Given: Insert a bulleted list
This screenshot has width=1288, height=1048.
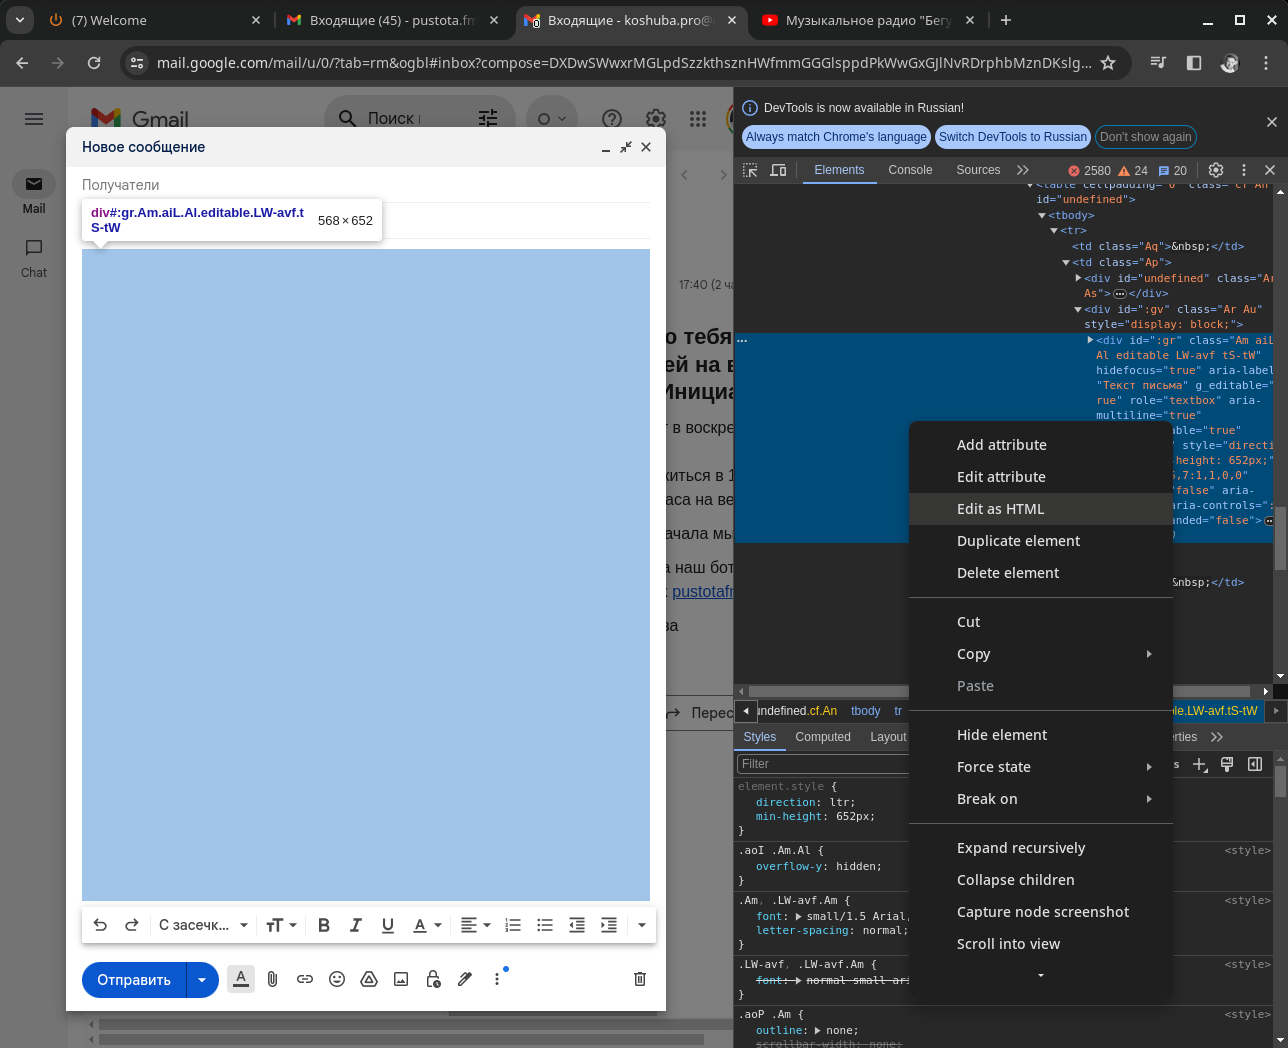Looking at the screenshot, I should click(x=545, y=925).
